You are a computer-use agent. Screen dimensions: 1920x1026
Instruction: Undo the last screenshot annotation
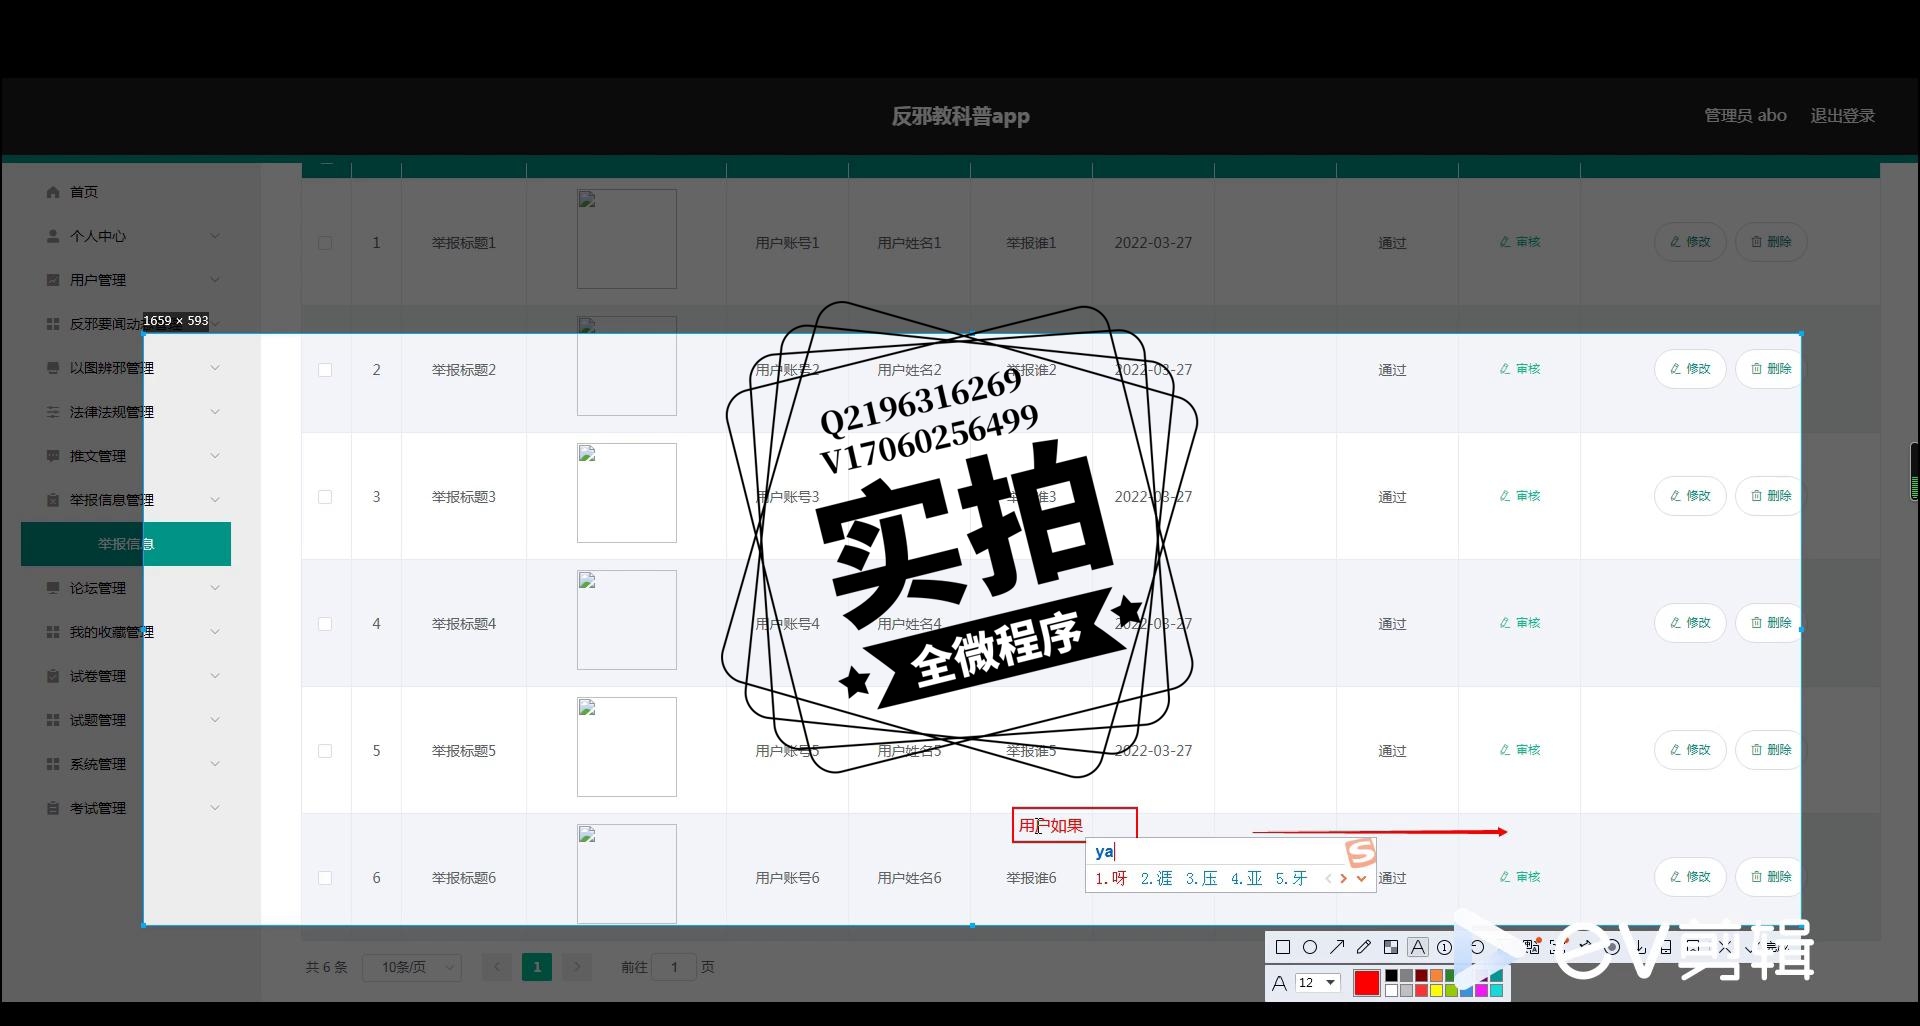1477,947
